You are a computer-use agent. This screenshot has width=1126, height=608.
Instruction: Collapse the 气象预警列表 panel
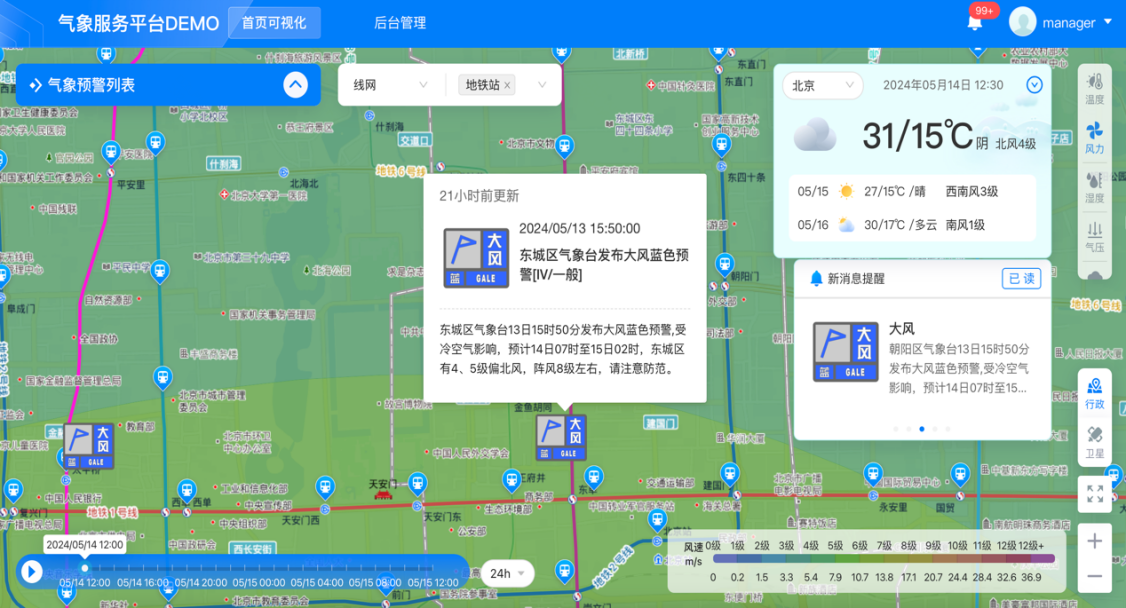(x=295, y=85)
